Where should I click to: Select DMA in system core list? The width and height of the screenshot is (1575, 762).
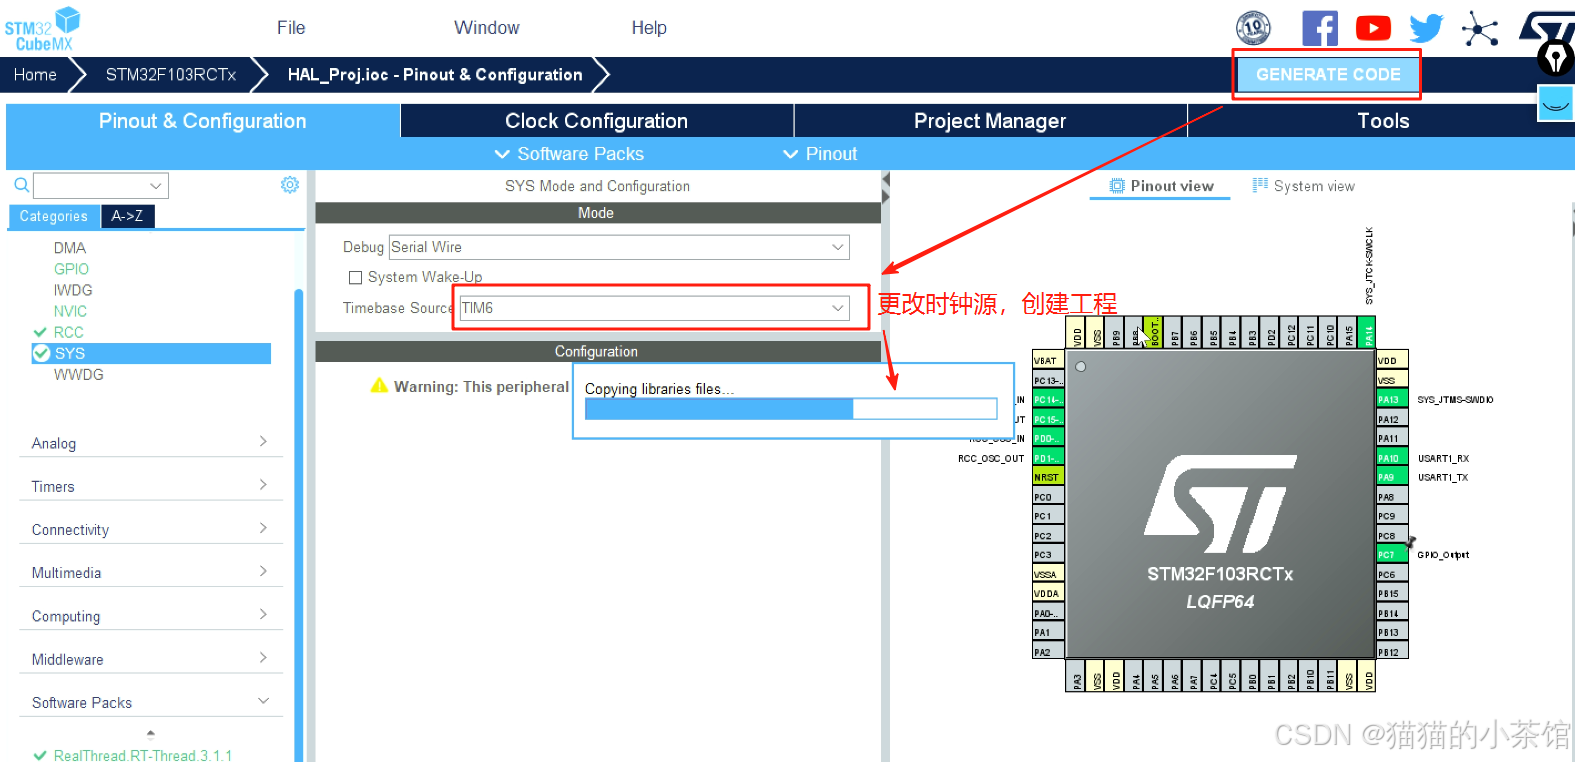click(x=70, y=248)
